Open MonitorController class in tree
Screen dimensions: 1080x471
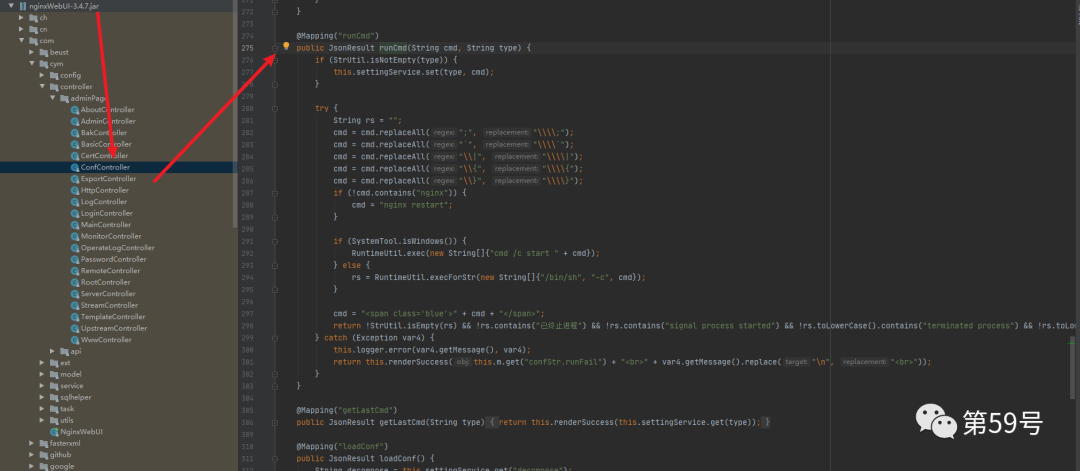111,236
